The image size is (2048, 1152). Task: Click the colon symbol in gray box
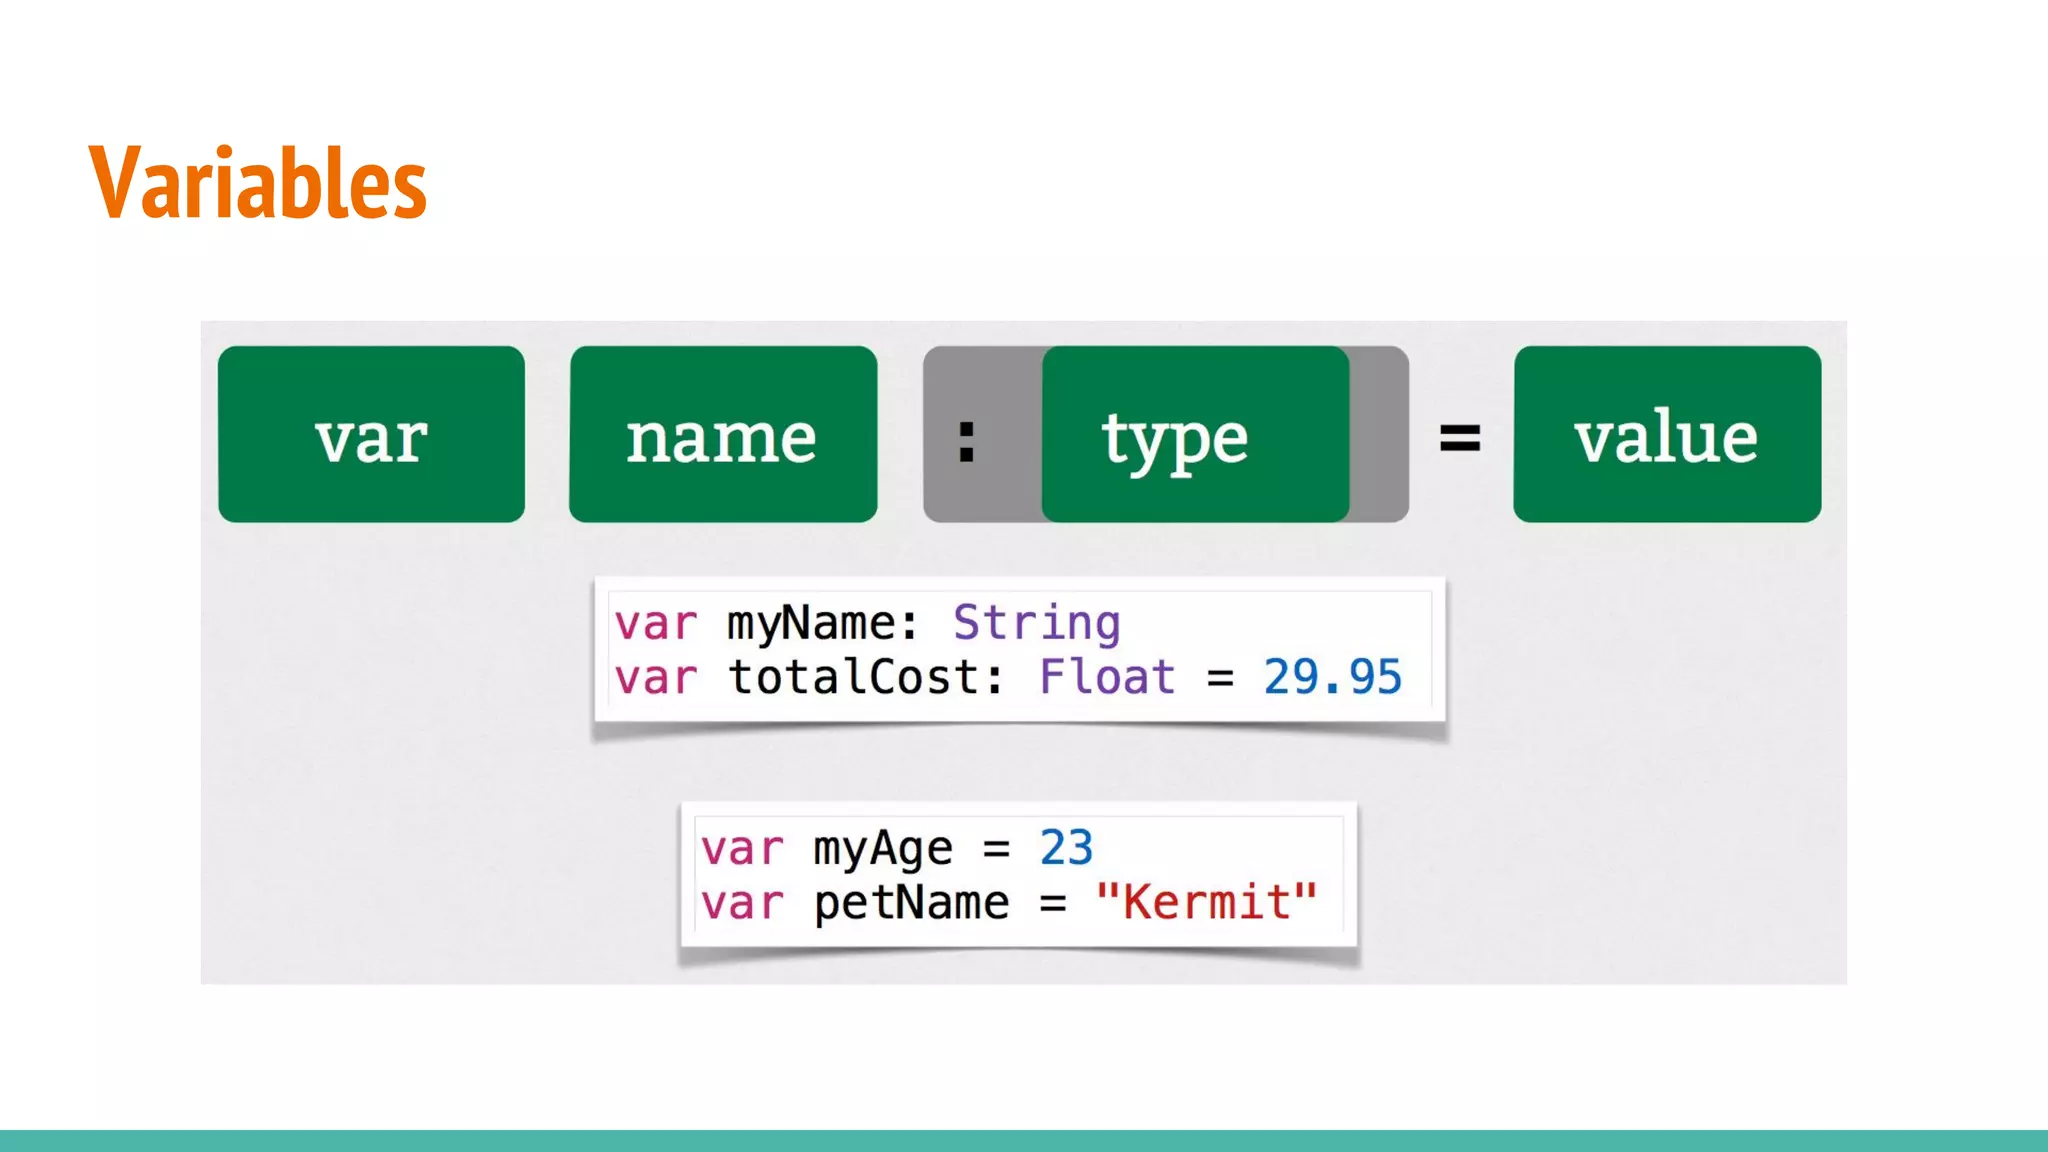click(966, 440)
